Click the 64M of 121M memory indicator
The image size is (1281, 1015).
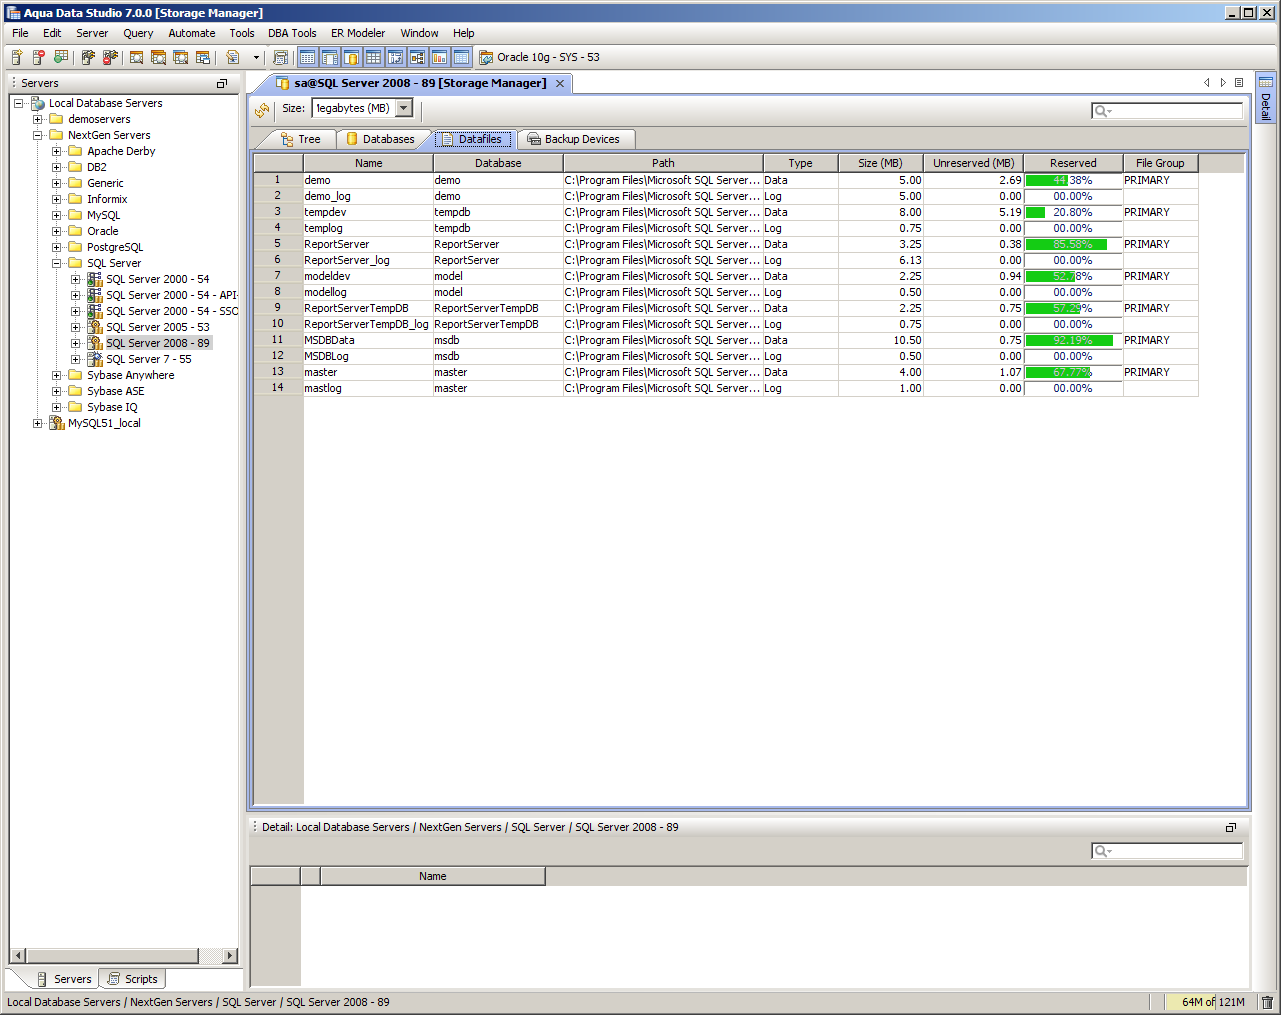[x=1212, y=1002]
